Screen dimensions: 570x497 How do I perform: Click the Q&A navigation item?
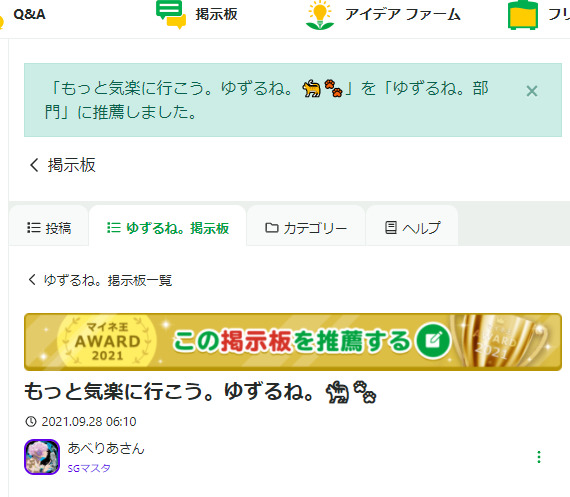click(29, 15)
